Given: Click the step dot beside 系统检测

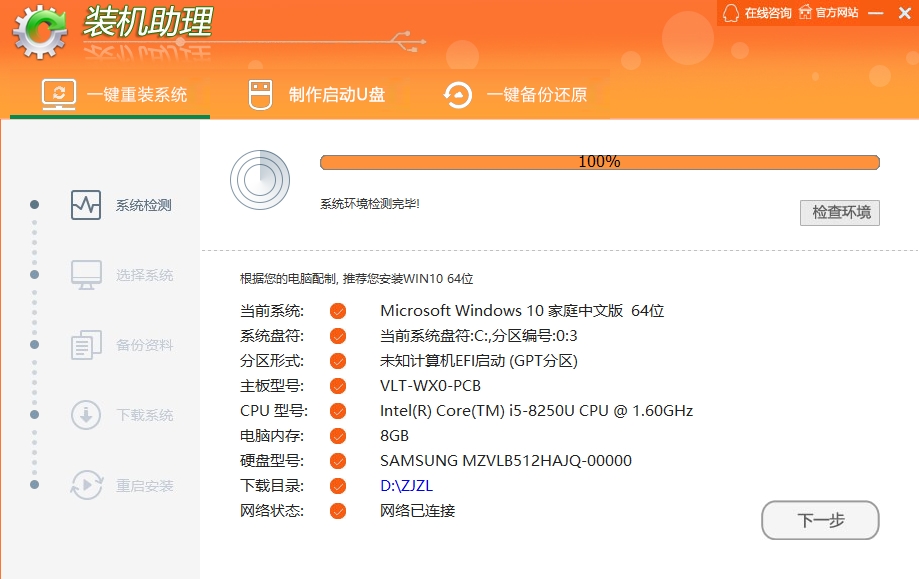Looking at the screenshot, I should point(35,205).
